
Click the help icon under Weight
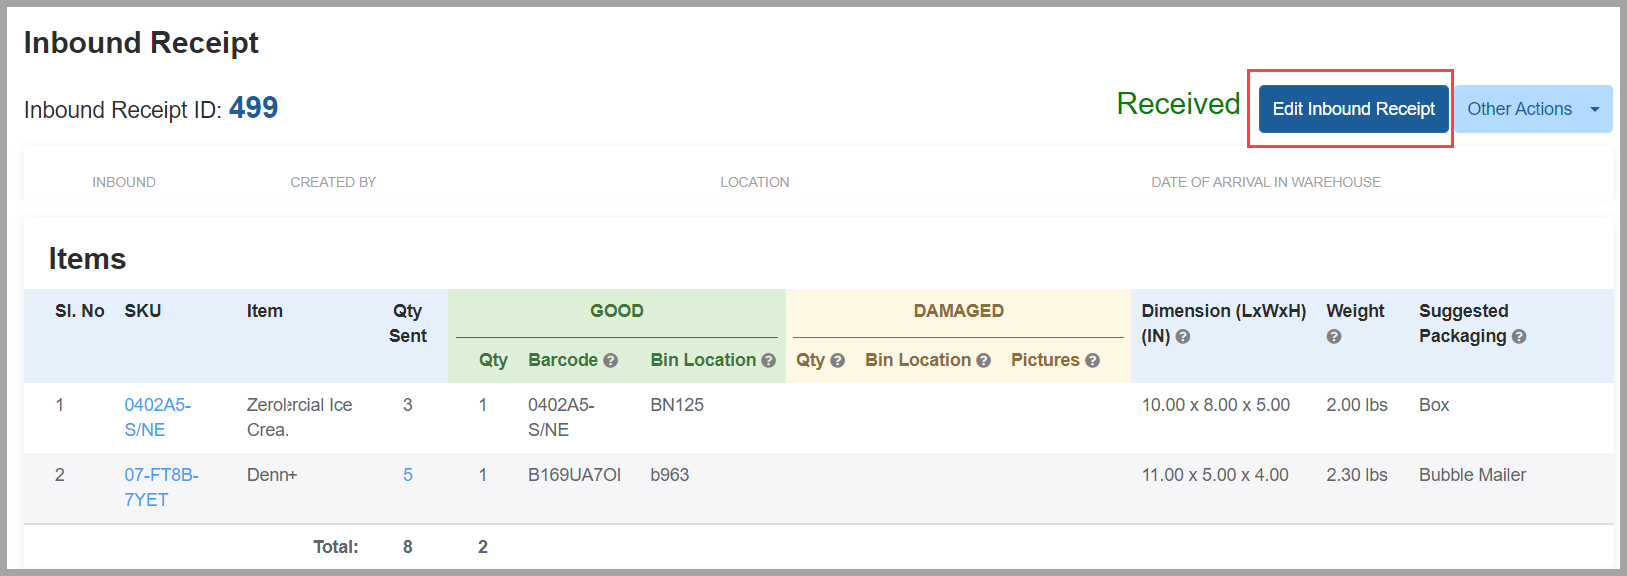click(1333, 337)
